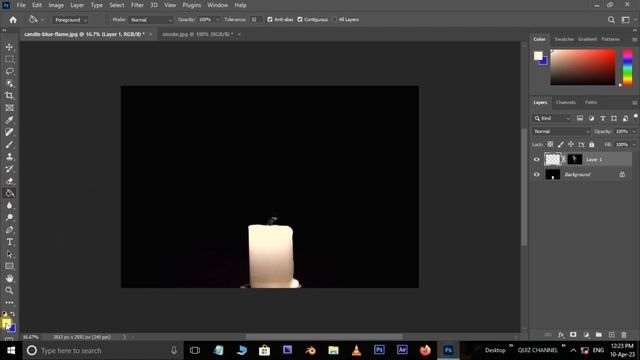Hide the Background layer eye icon
The image size is (640, 360).
click(x=537, y=174)
